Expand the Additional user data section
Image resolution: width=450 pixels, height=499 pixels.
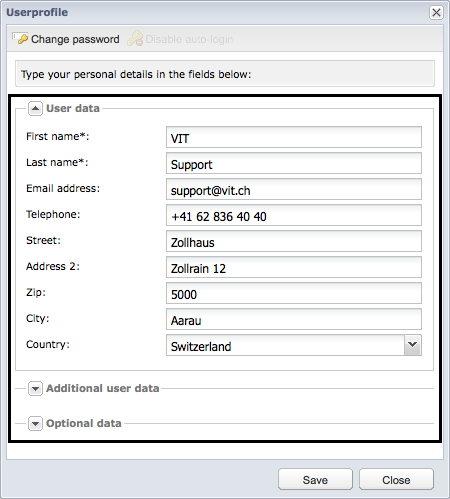click(x=35, y=388)
